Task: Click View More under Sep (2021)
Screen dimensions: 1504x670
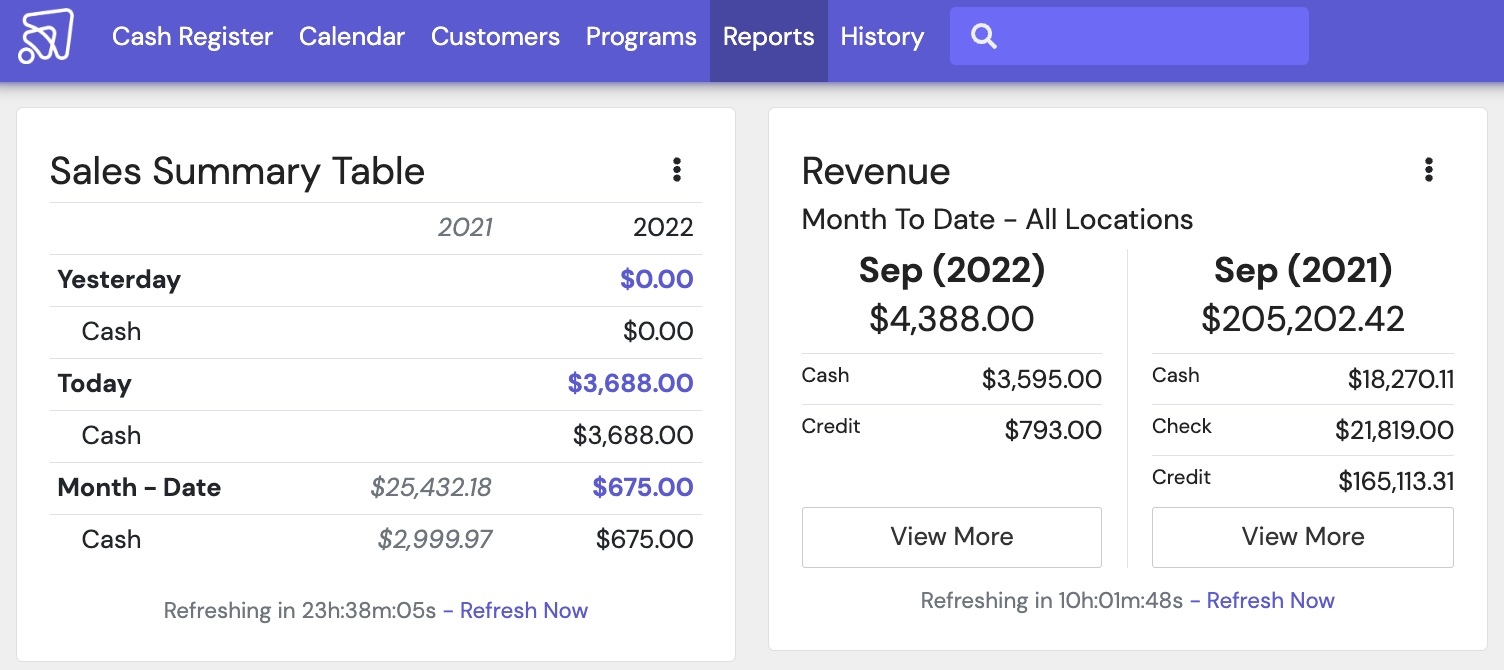Action: tap(1302, 537)
